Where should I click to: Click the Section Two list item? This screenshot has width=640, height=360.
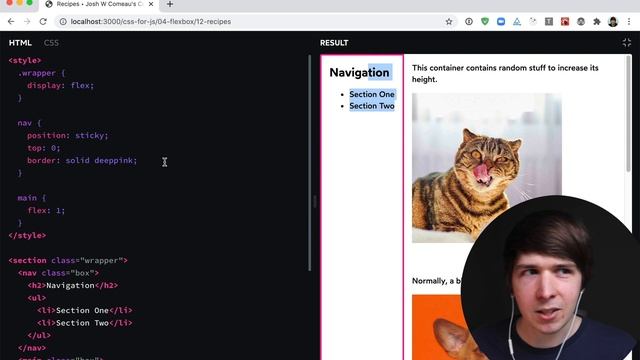pos(372,106)
